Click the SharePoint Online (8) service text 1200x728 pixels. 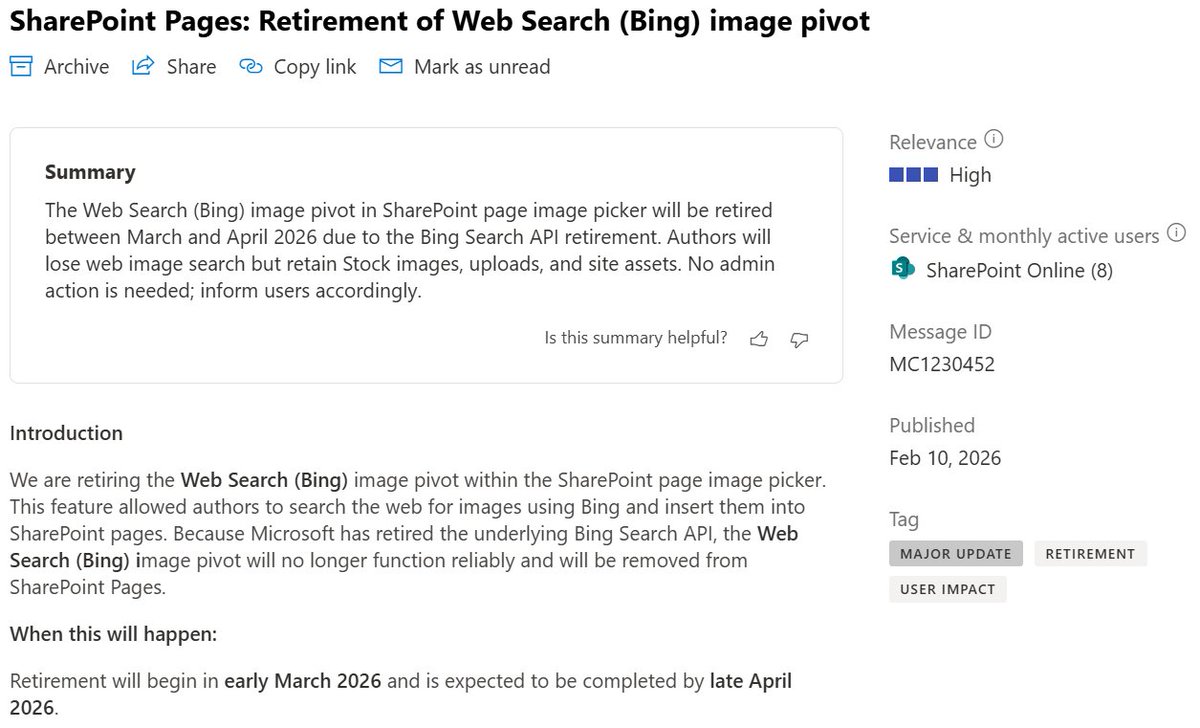tap(1019, 270)
